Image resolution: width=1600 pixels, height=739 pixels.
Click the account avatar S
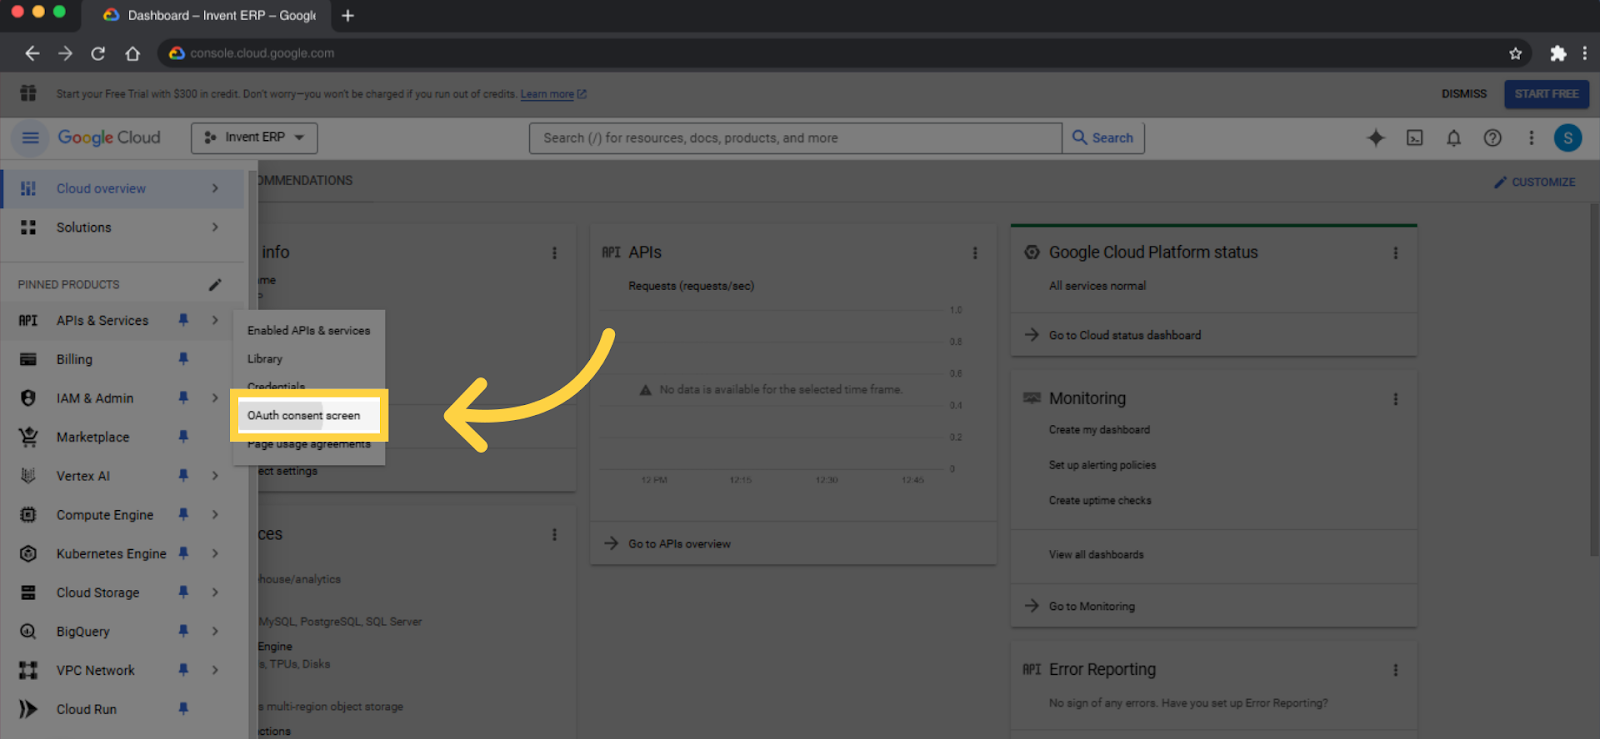1568,138
